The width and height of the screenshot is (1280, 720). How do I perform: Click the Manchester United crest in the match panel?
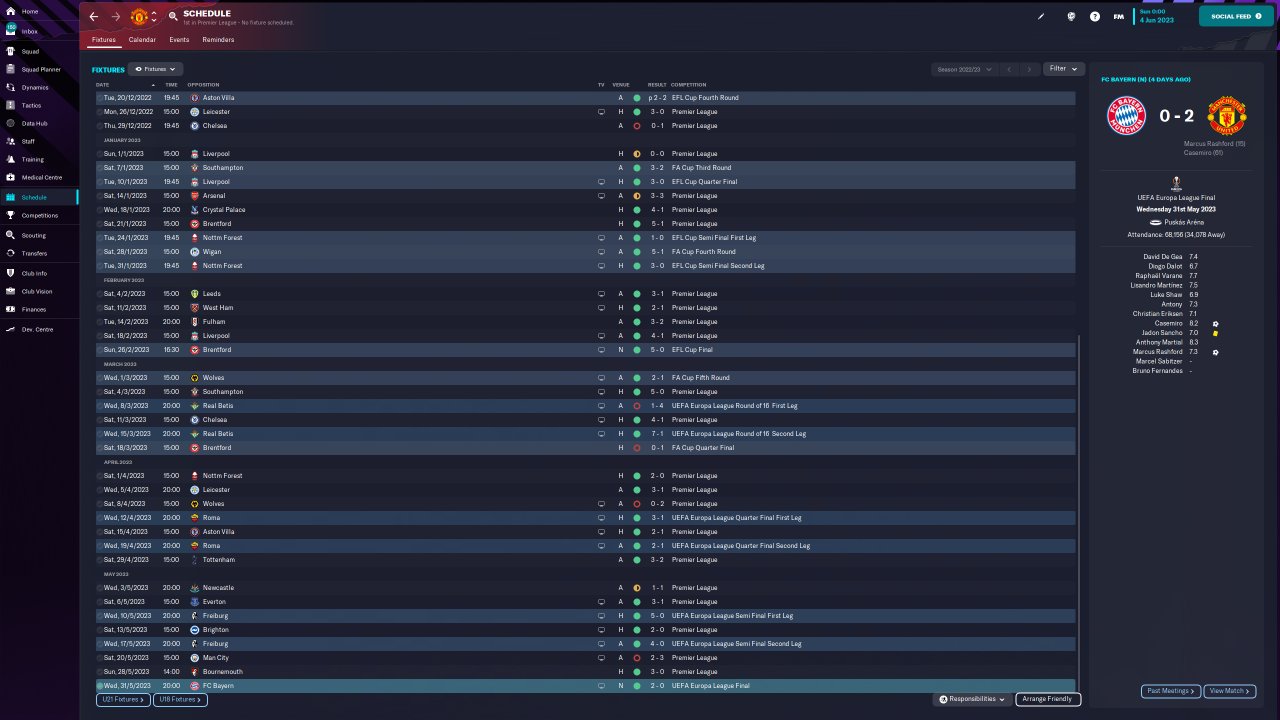pos(1226,116)
